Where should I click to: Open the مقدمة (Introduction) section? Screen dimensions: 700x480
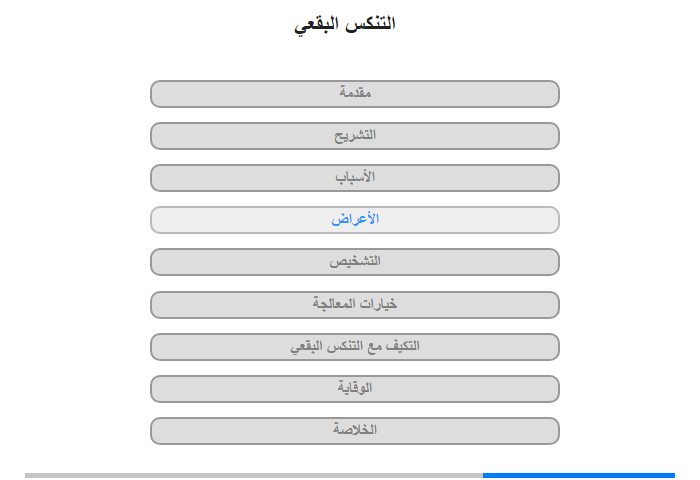(354, 94)
